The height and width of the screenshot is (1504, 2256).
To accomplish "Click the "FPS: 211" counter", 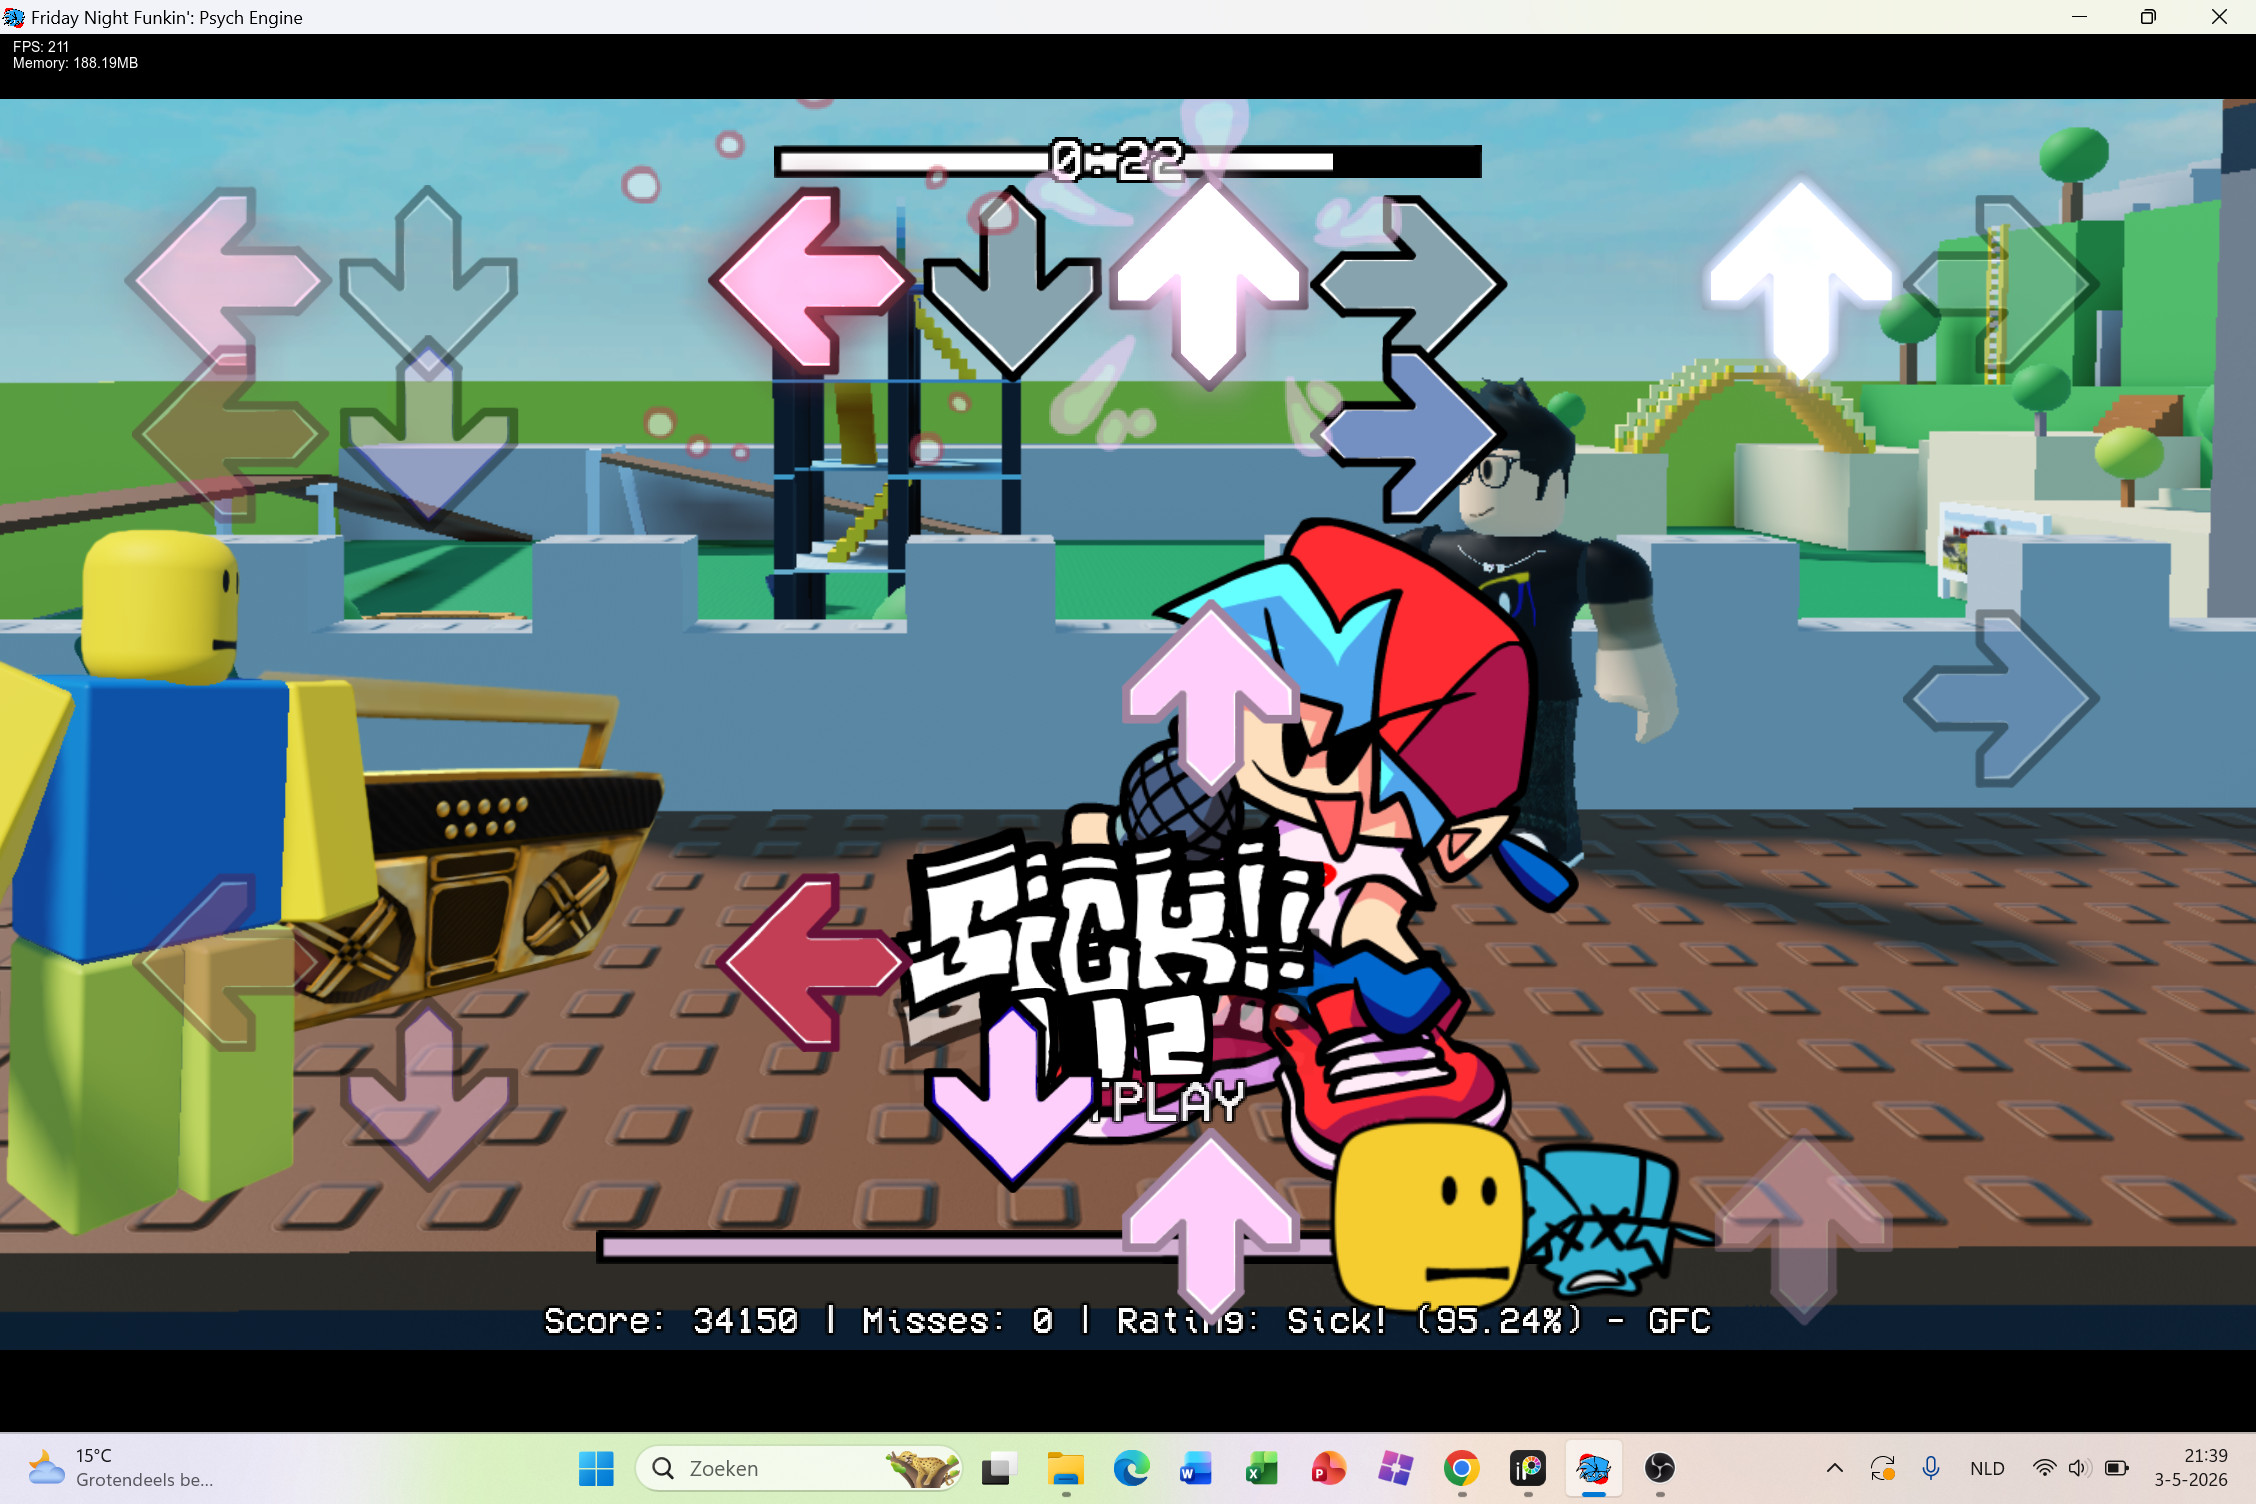I will click(x=41, y=47).
